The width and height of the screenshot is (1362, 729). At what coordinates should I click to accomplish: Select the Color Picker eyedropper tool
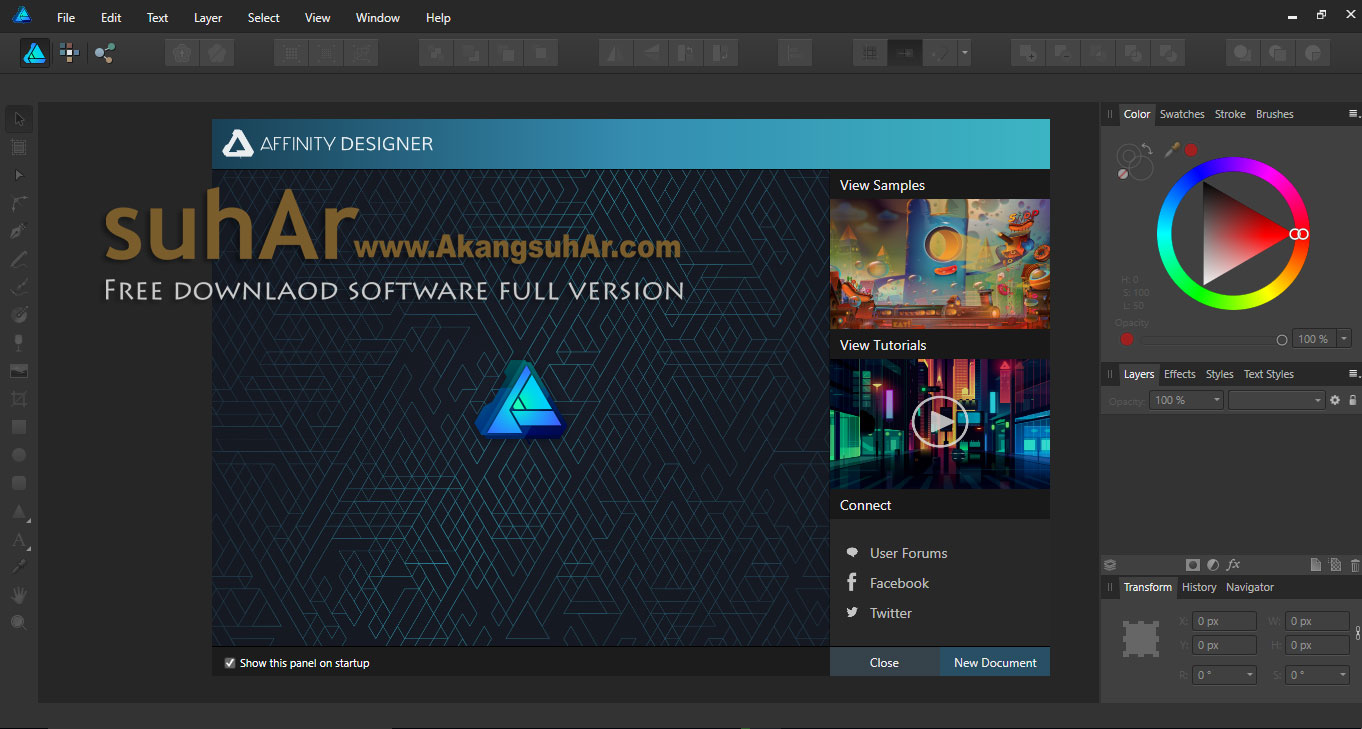19,567
